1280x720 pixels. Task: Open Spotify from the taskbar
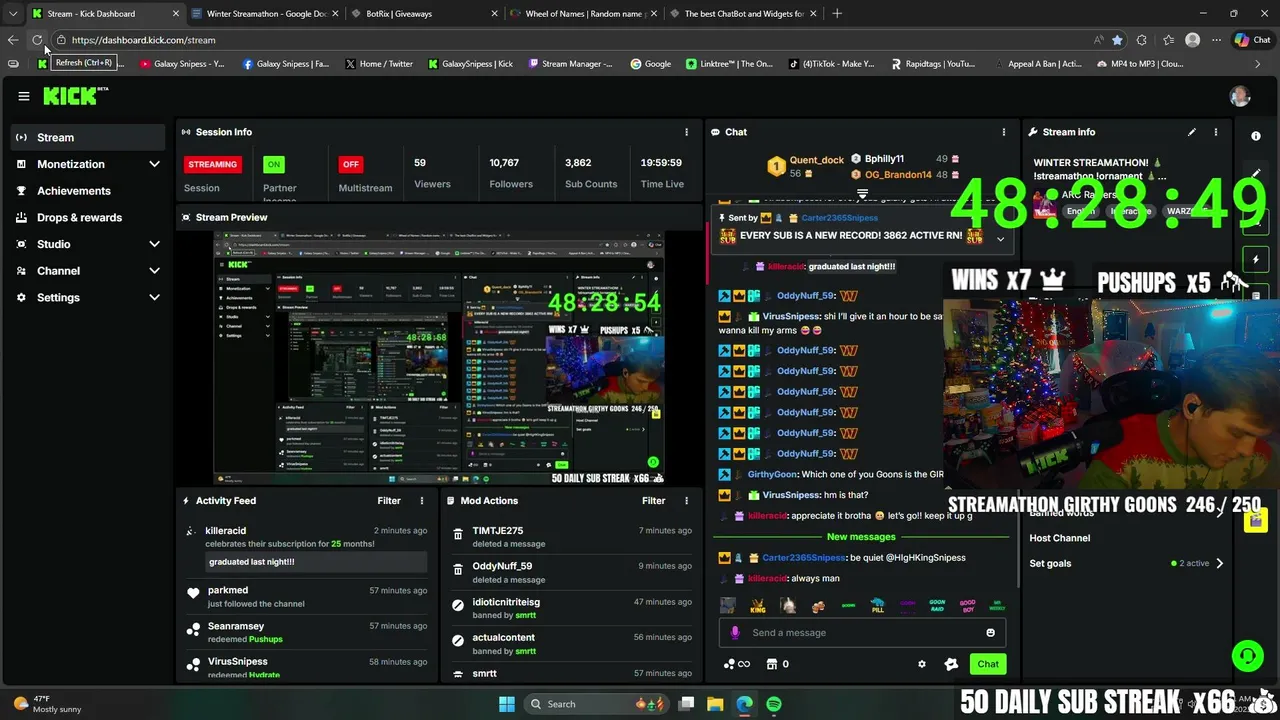tap(774, 704)
